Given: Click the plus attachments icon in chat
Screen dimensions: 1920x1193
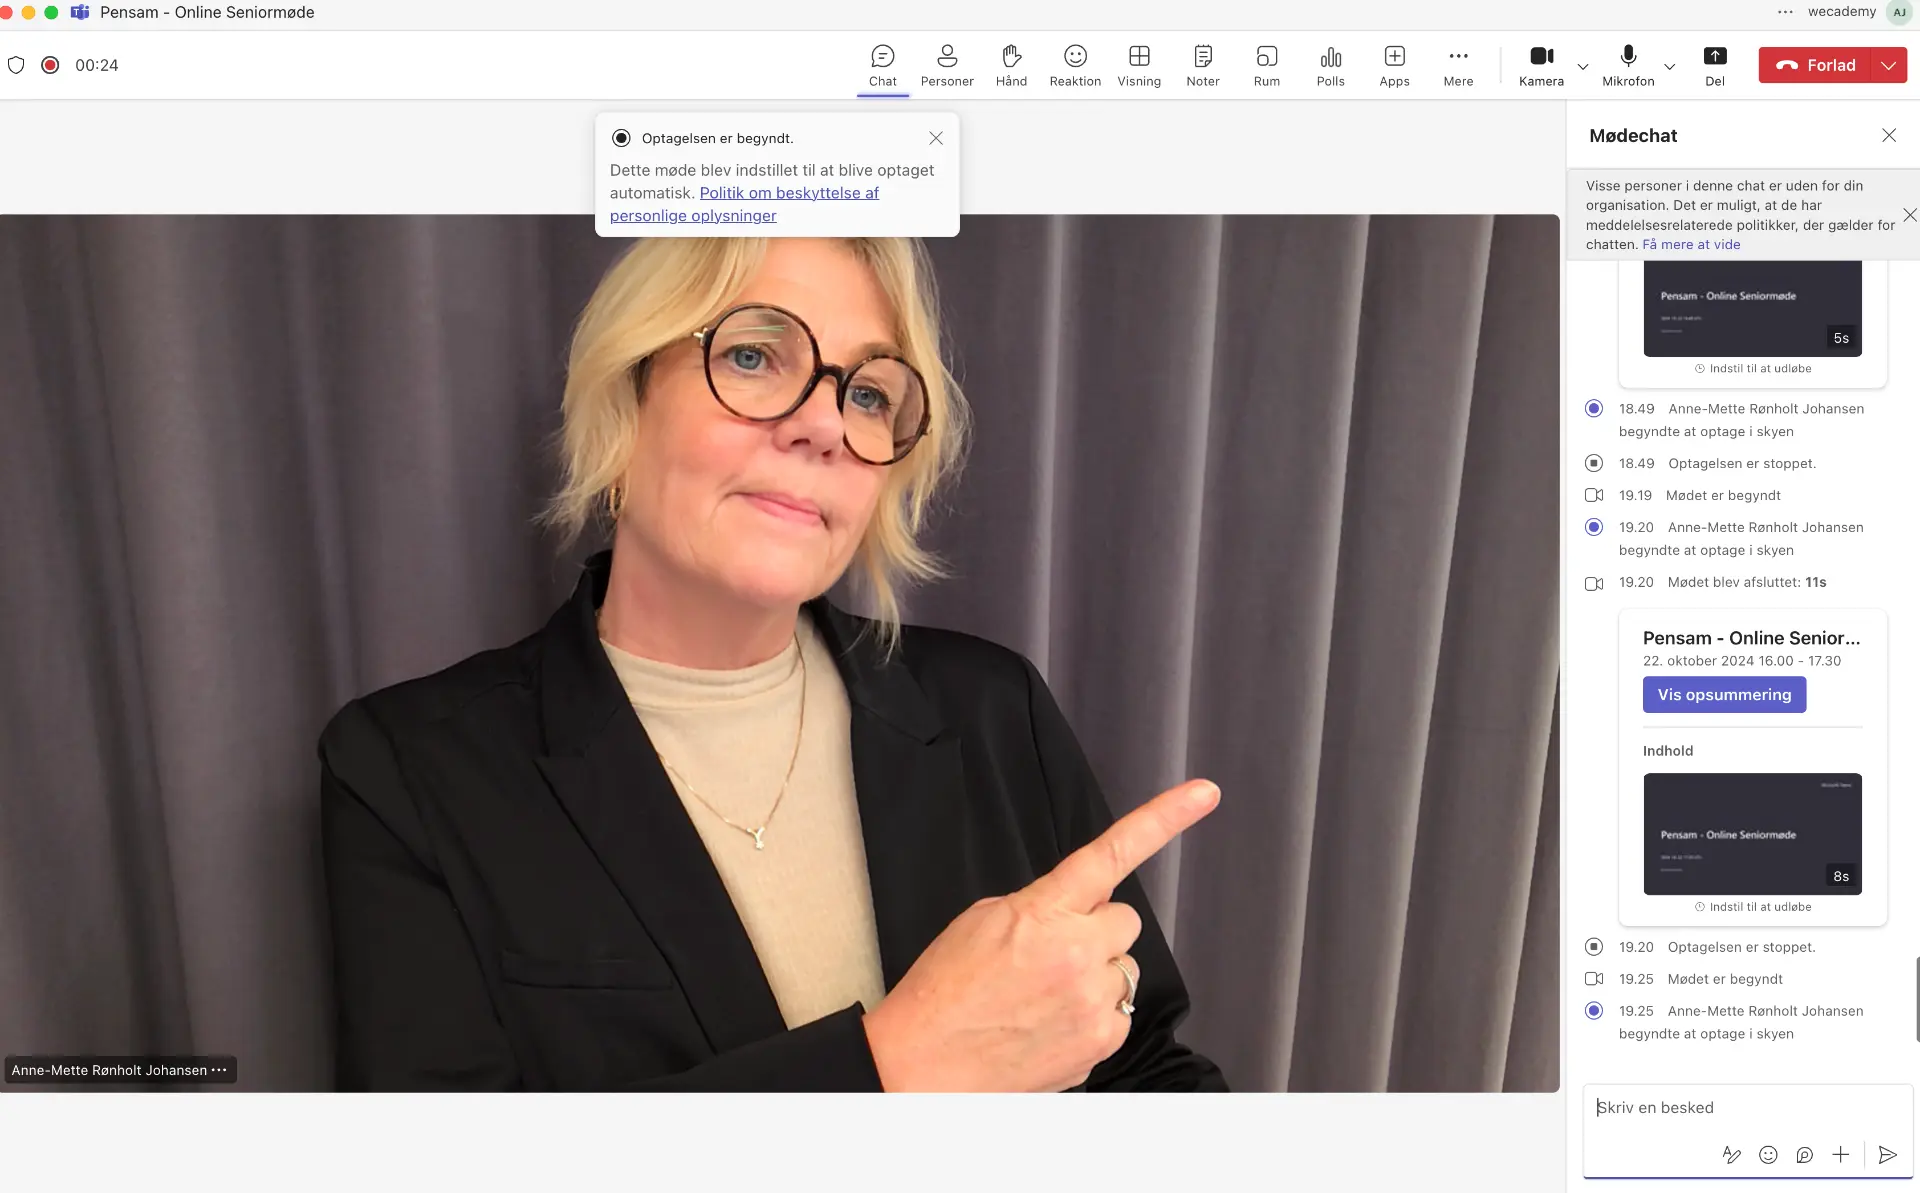Looking at the screenshot, I should tap(1840, 1155).
